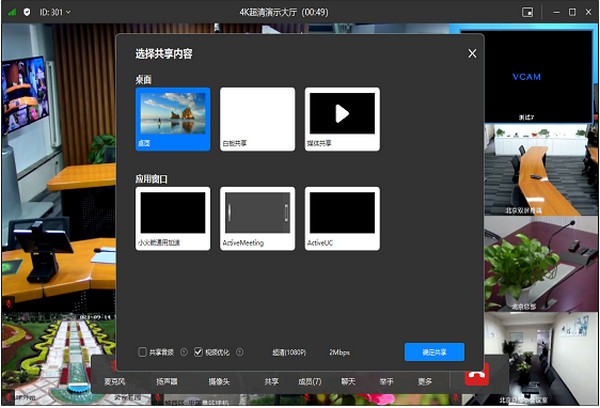Check the green signal strength icon

pos(12,12)
